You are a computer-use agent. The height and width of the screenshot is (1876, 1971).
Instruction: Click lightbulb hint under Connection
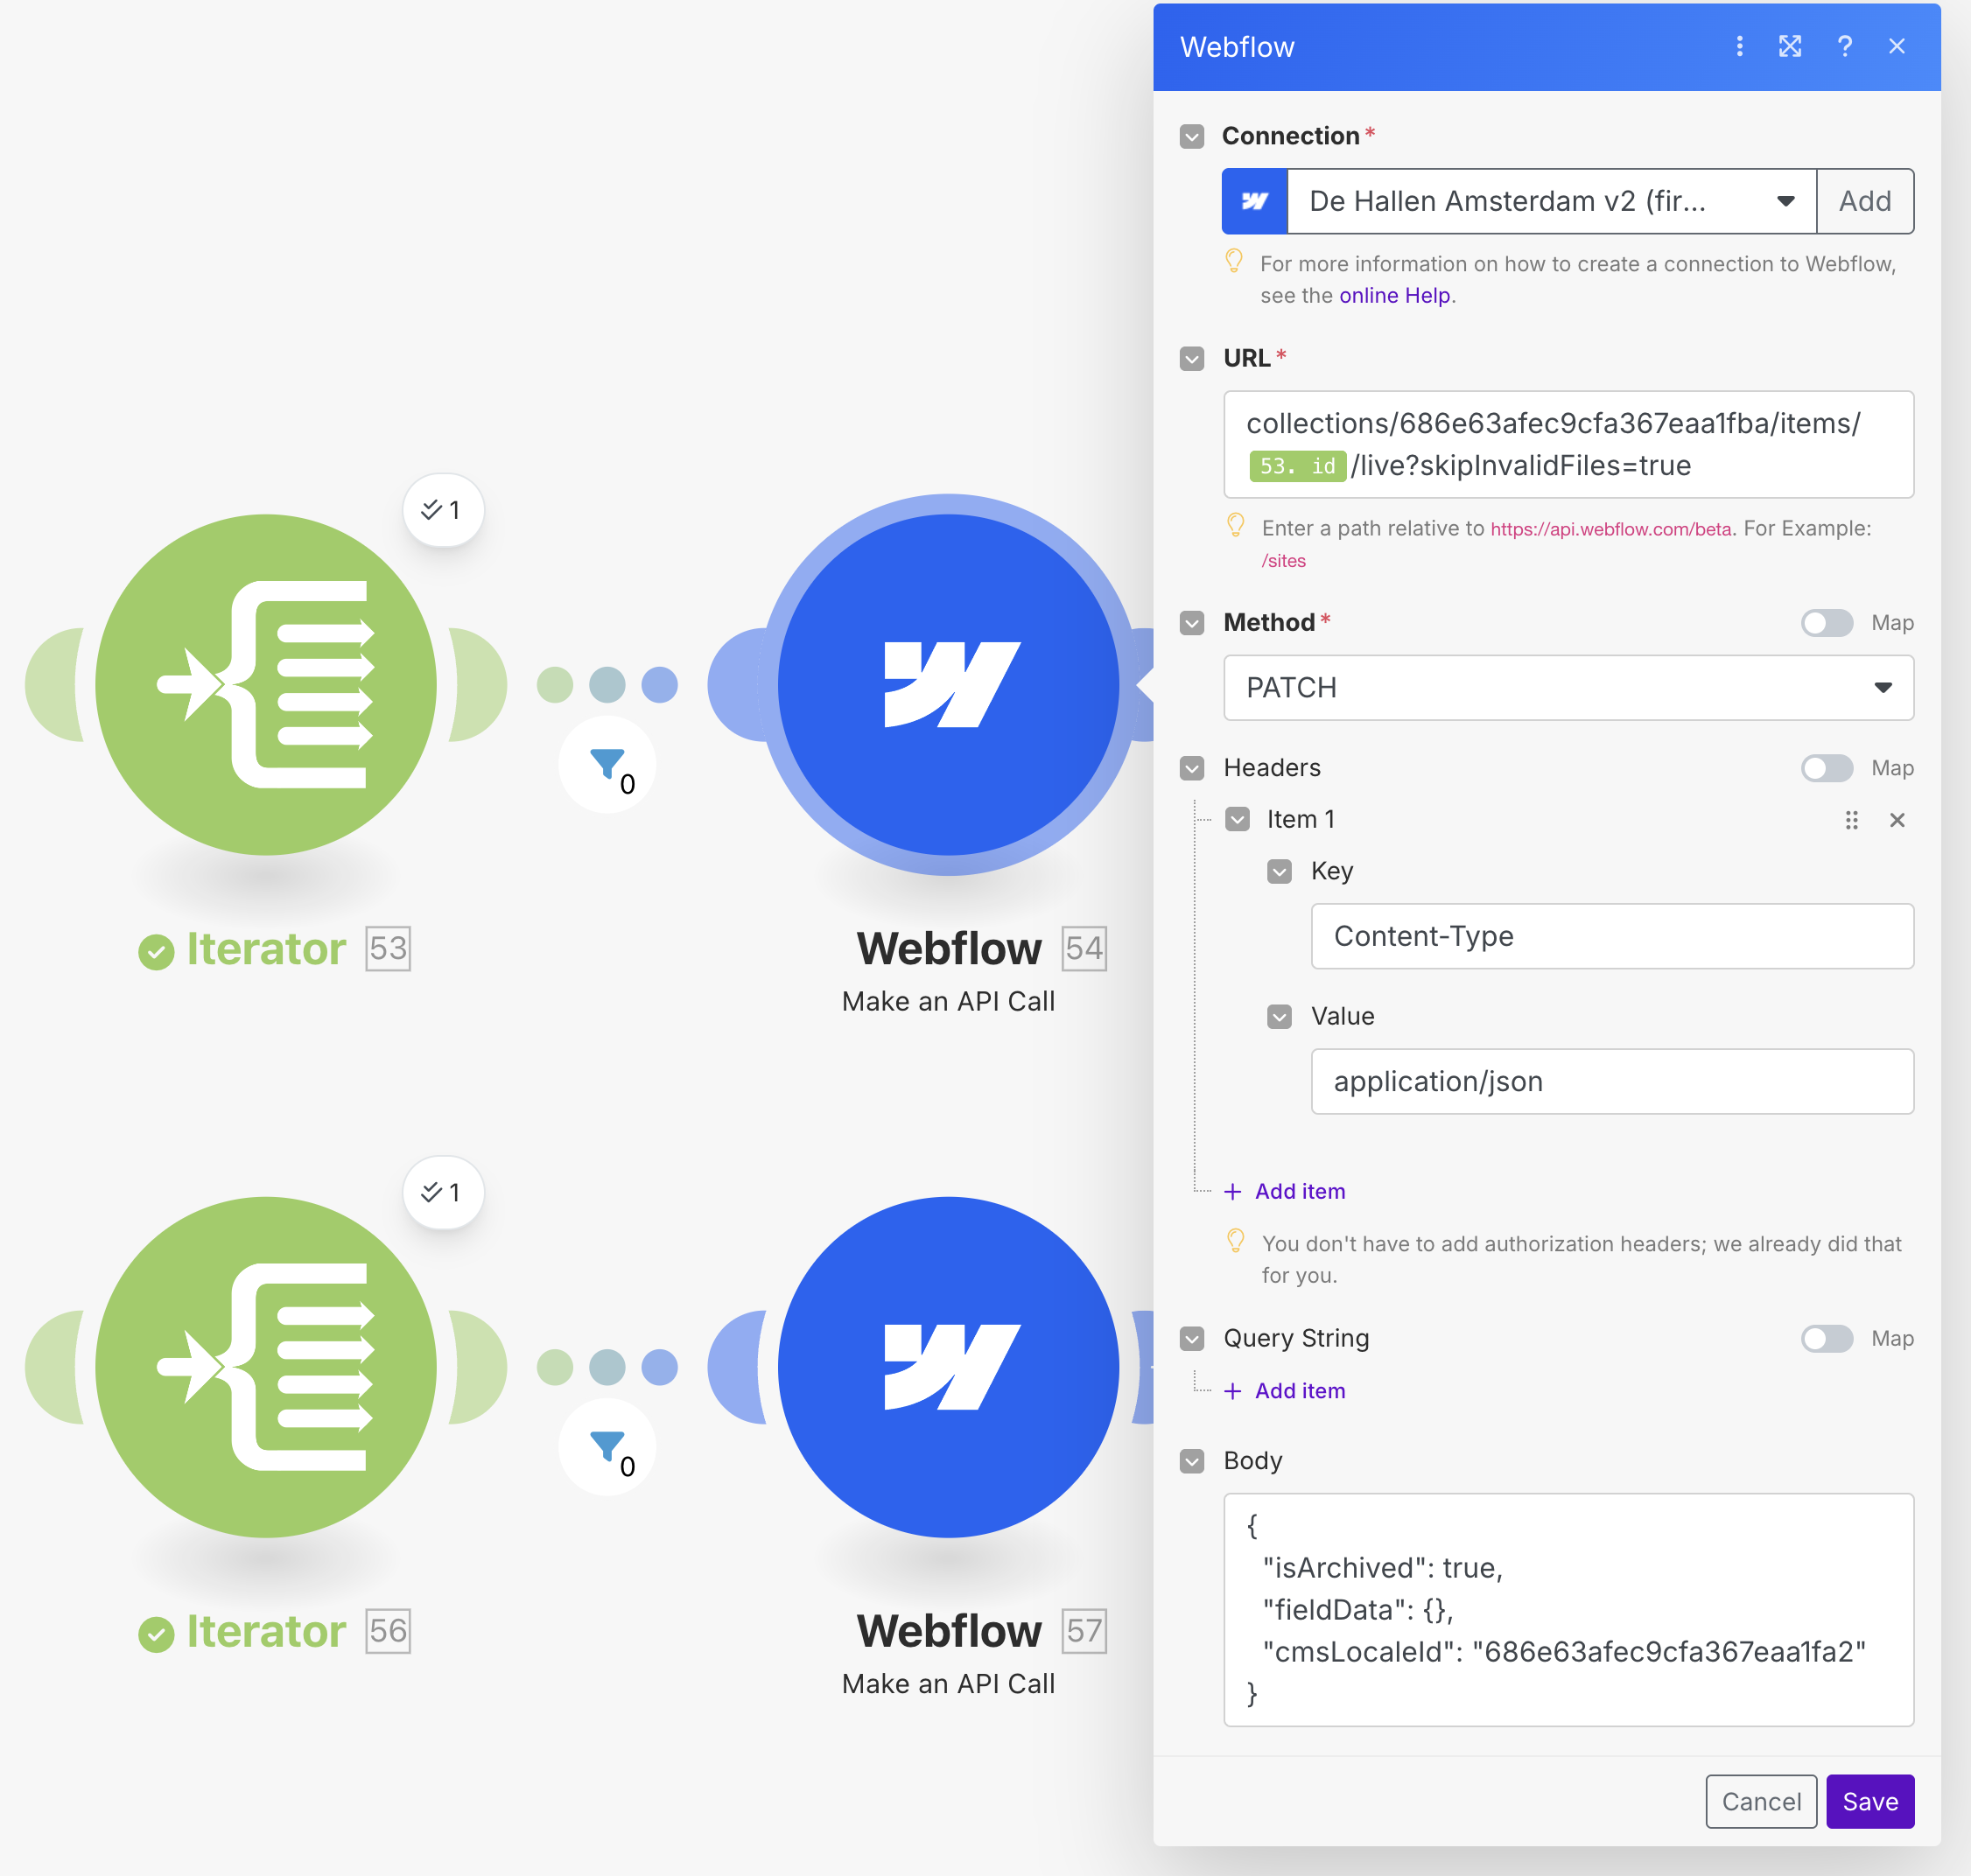tap(1234, 262)
